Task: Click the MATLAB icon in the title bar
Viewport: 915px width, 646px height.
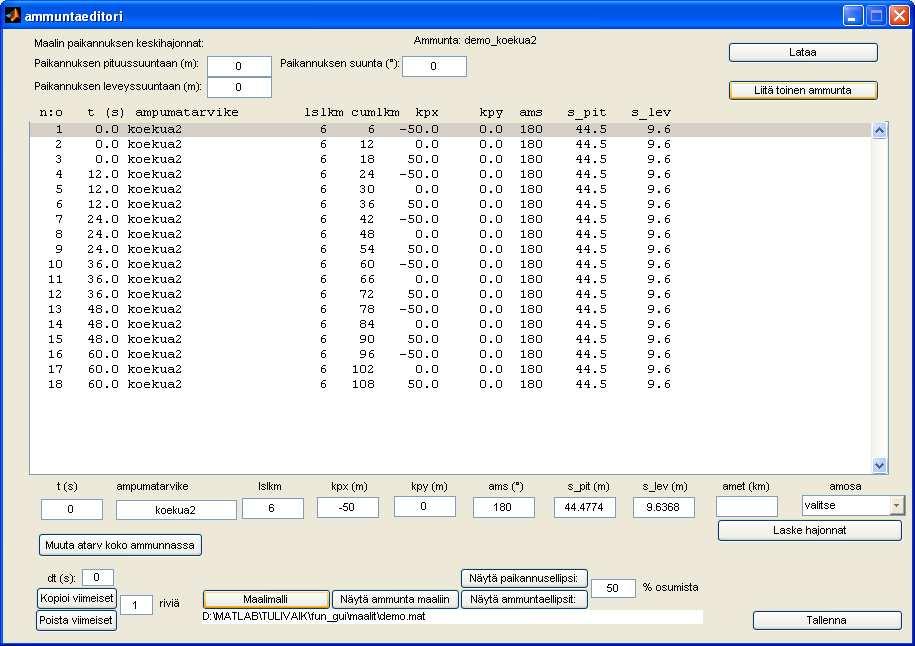Action: coord(12,15)
